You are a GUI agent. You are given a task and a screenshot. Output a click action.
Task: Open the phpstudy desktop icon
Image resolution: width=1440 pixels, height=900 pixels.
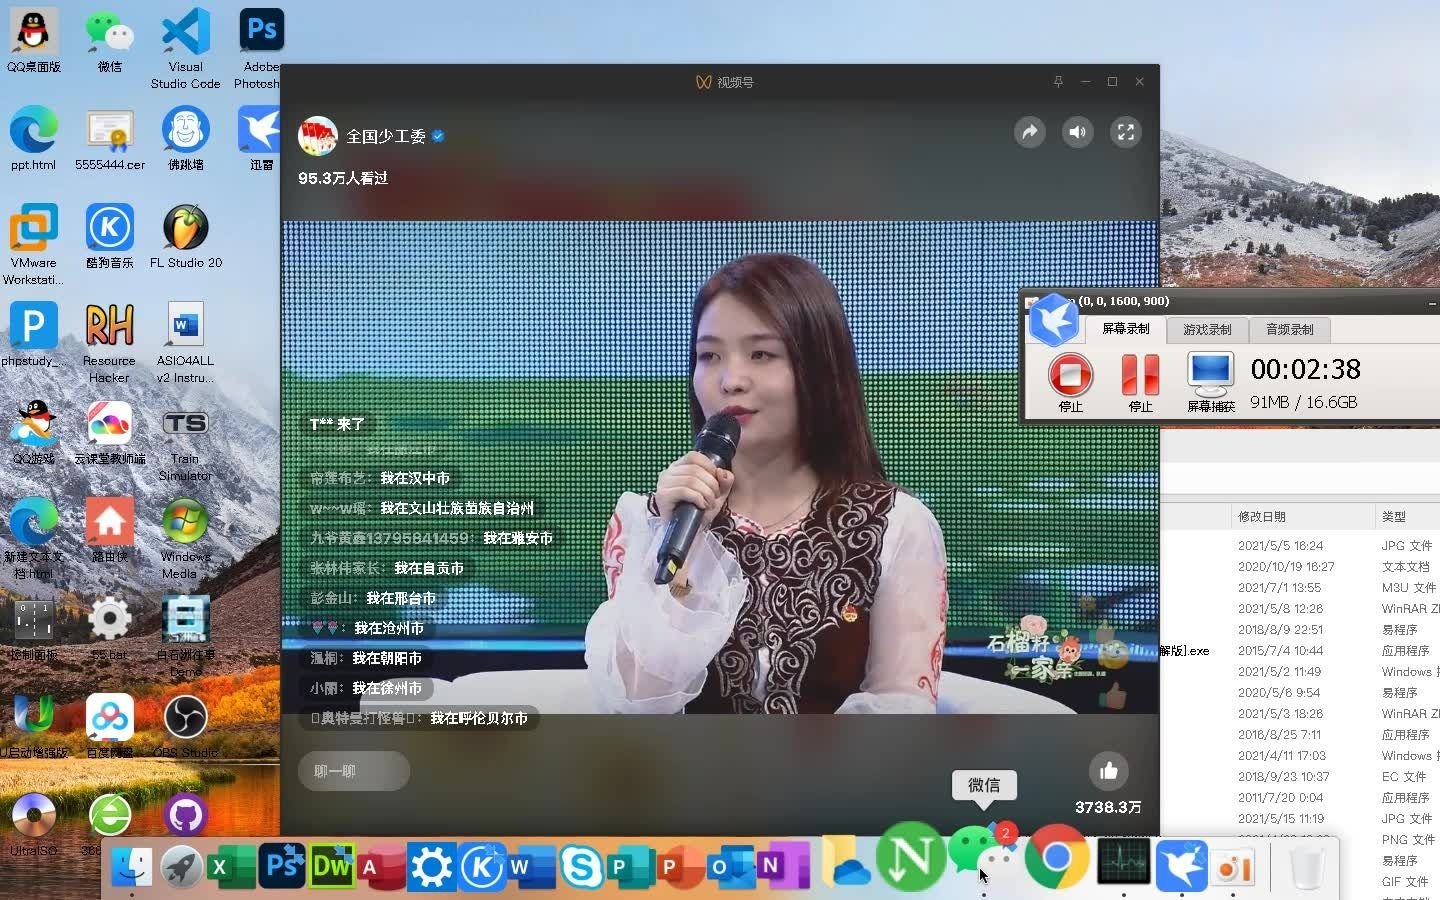(34, 334)
